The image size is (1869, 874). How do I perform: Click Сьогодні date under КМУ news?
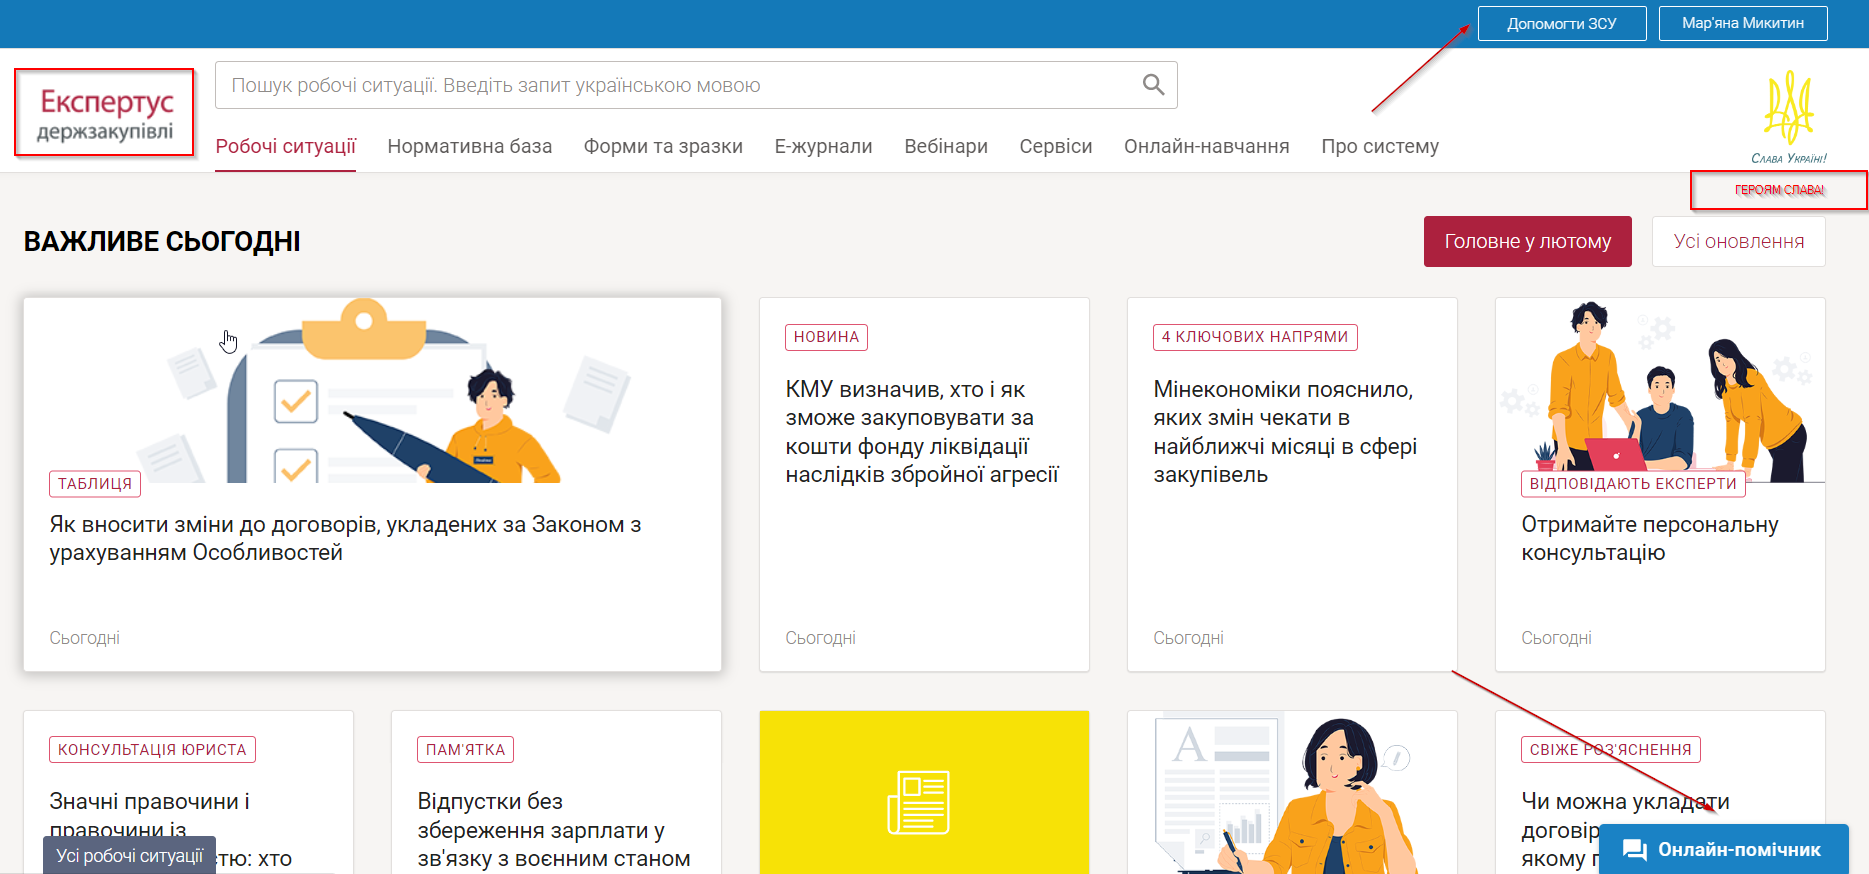(x=820, y=638)
